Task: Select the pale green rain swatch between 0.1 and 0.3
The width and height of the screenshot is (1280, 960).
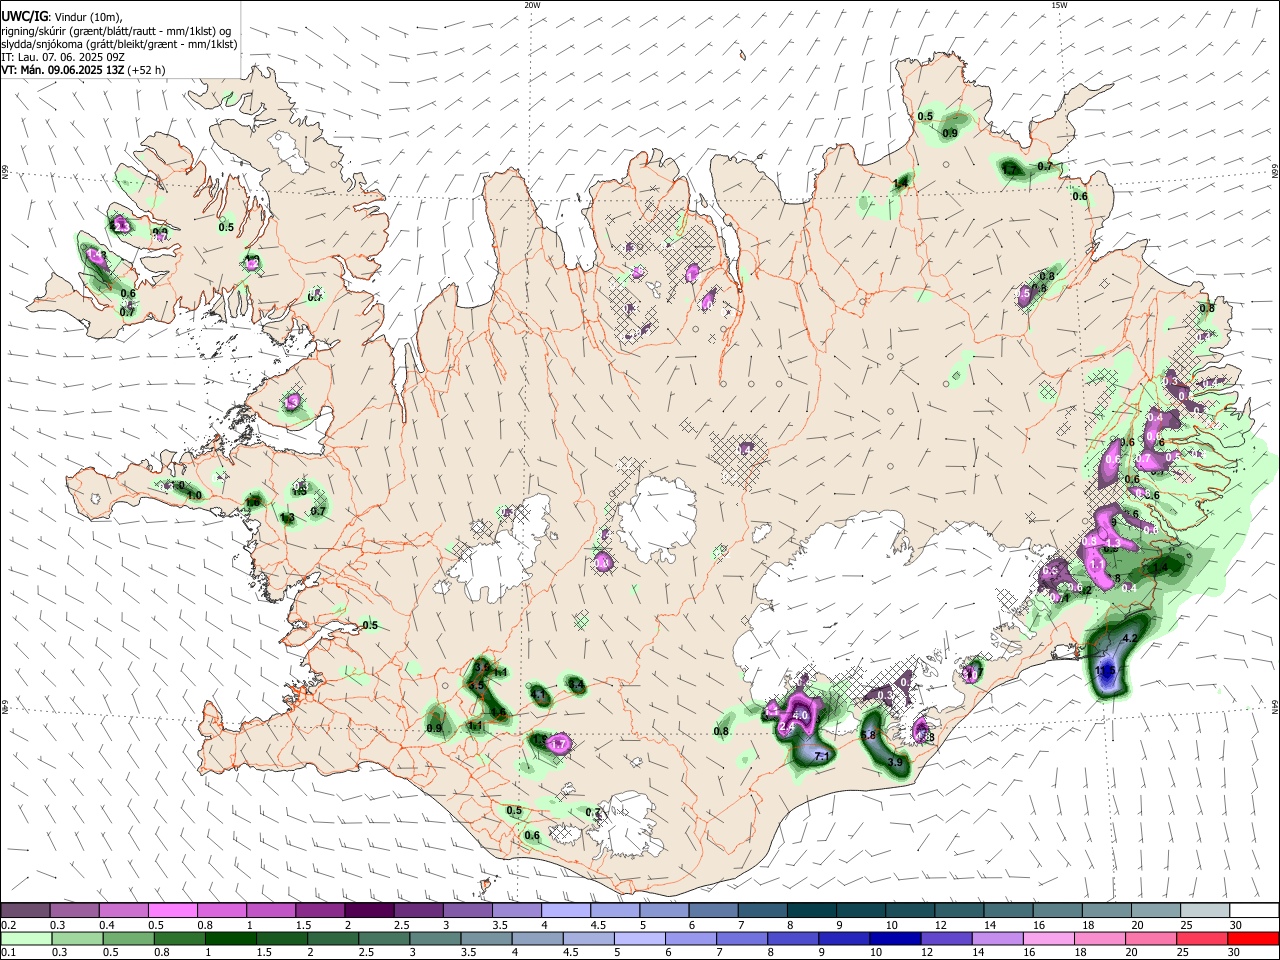Action: 26,938
